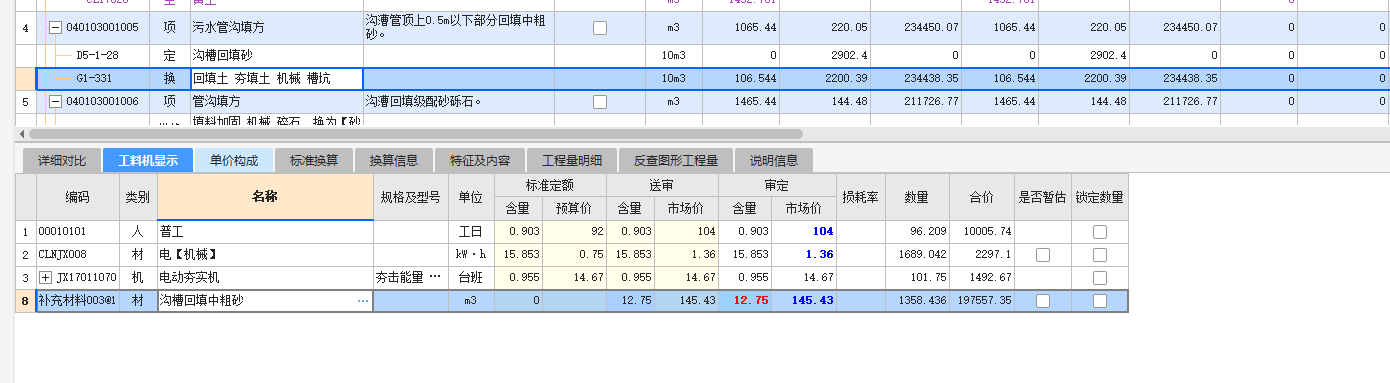
Task: Toggle 是否暂估 checkbox for 电【机械】 row
Action: pos(1043,255)
